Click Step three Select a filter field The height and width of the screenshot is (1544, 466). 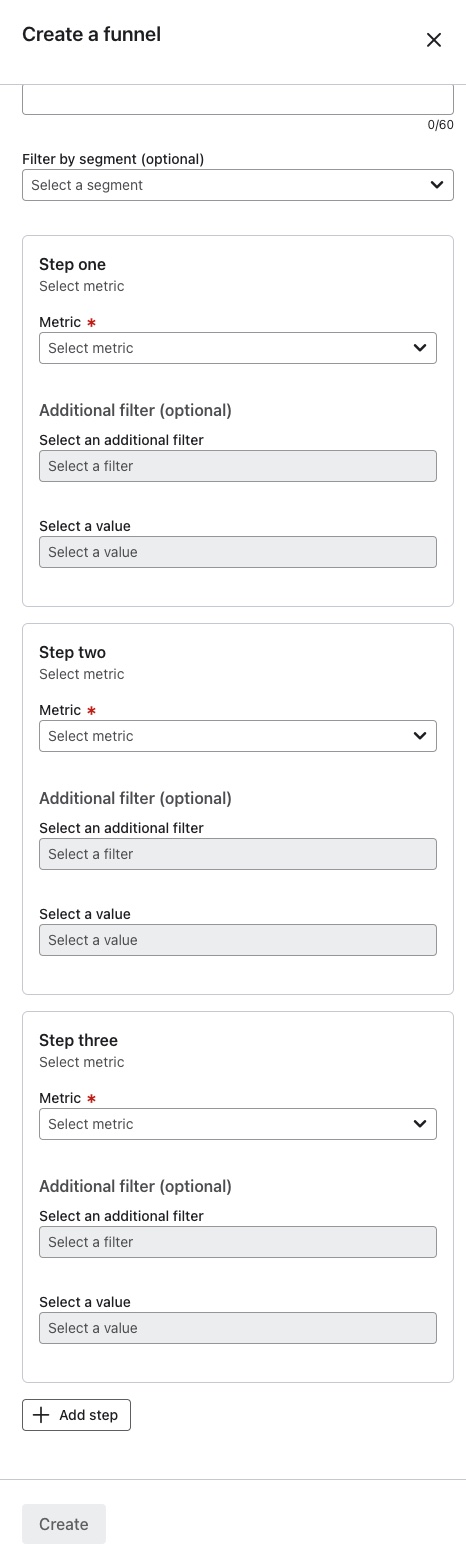coord(238,1242)
